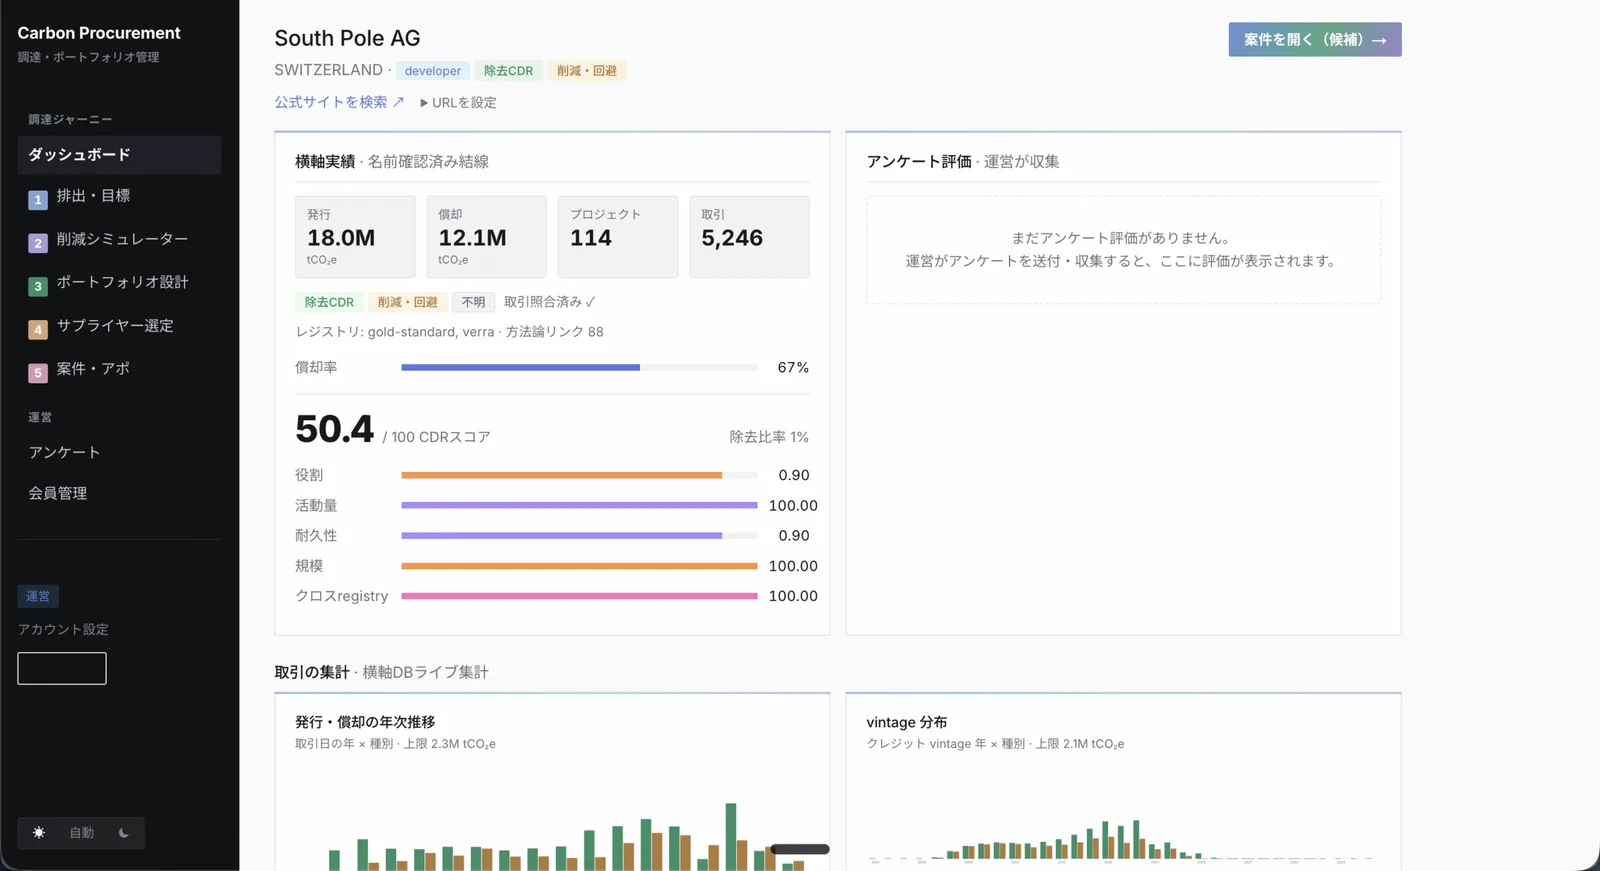1600x871 pixels.
Task: Click the outlined button below アカウント設定
Action: [x=62, y=668]
